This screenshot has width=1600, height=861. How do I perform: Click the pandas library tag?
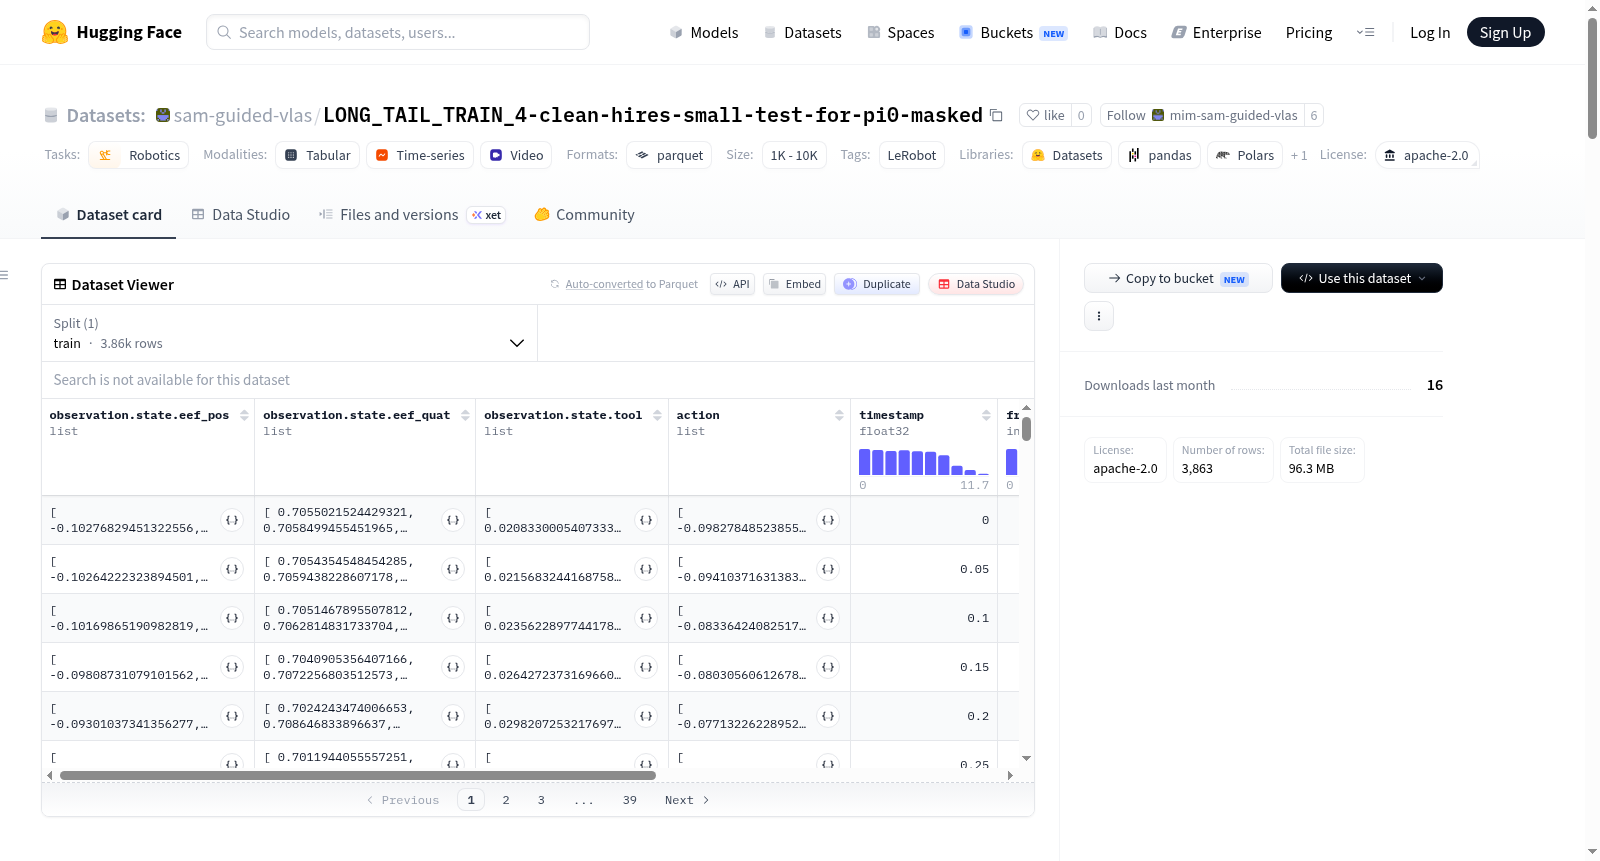coord(1160,155)
